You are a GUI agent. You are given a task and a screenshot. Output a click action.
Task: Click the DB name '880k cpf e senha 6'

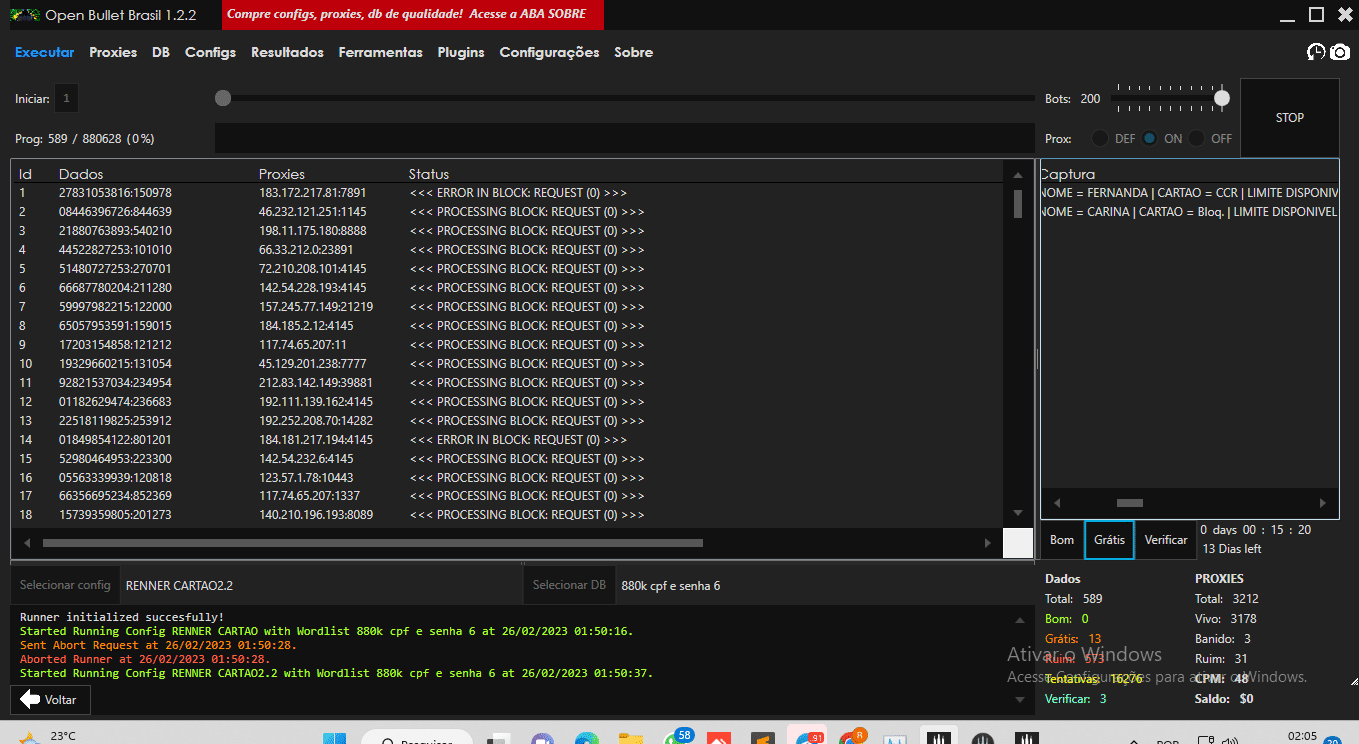click(671, 585)
